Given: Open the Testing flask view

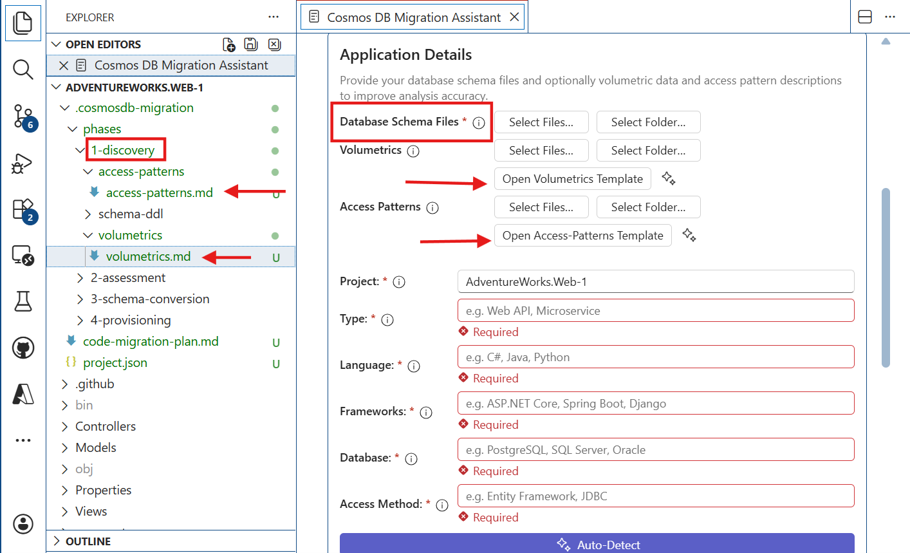Looking at the screenshot, I should (x=23, y=301).
